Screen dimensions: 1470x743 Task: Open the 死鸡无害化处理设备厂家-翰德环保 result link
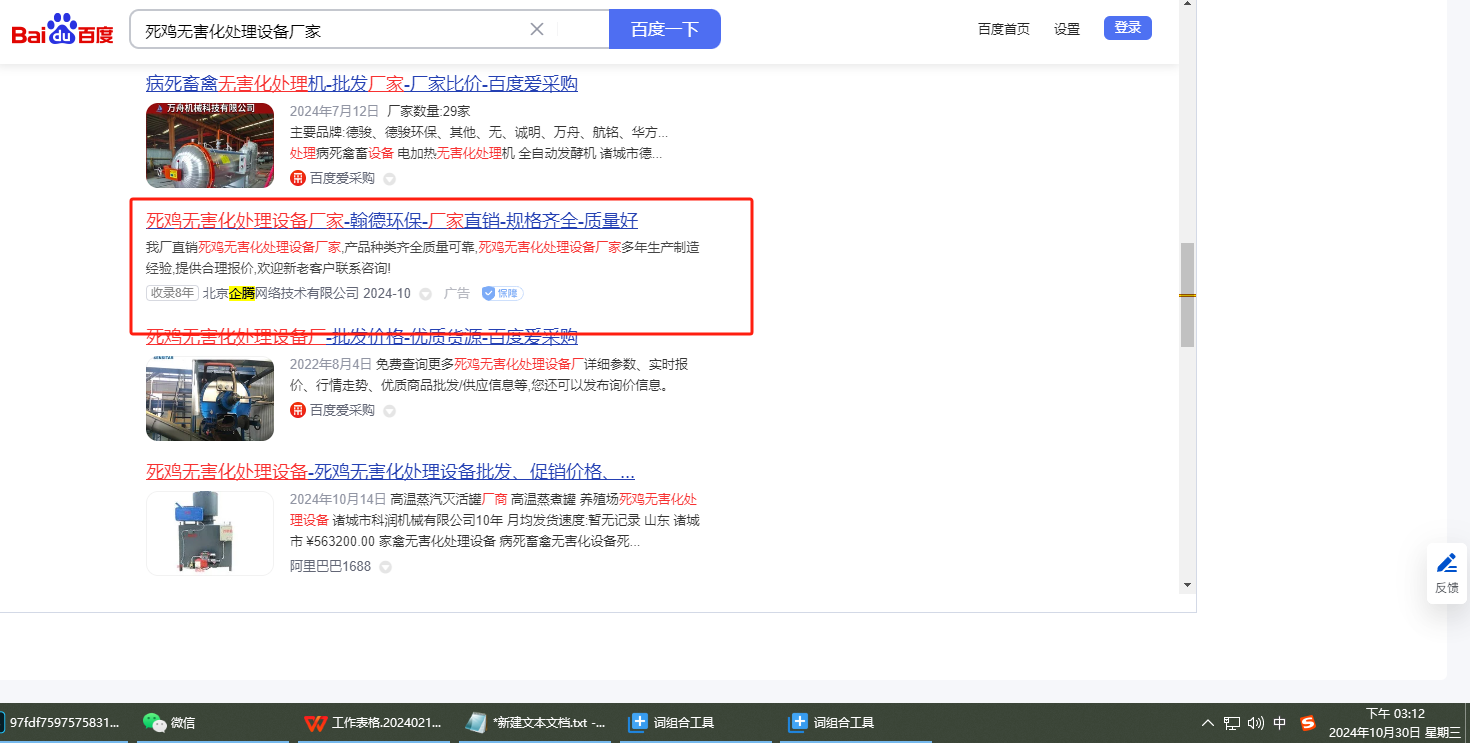[392, 221]
